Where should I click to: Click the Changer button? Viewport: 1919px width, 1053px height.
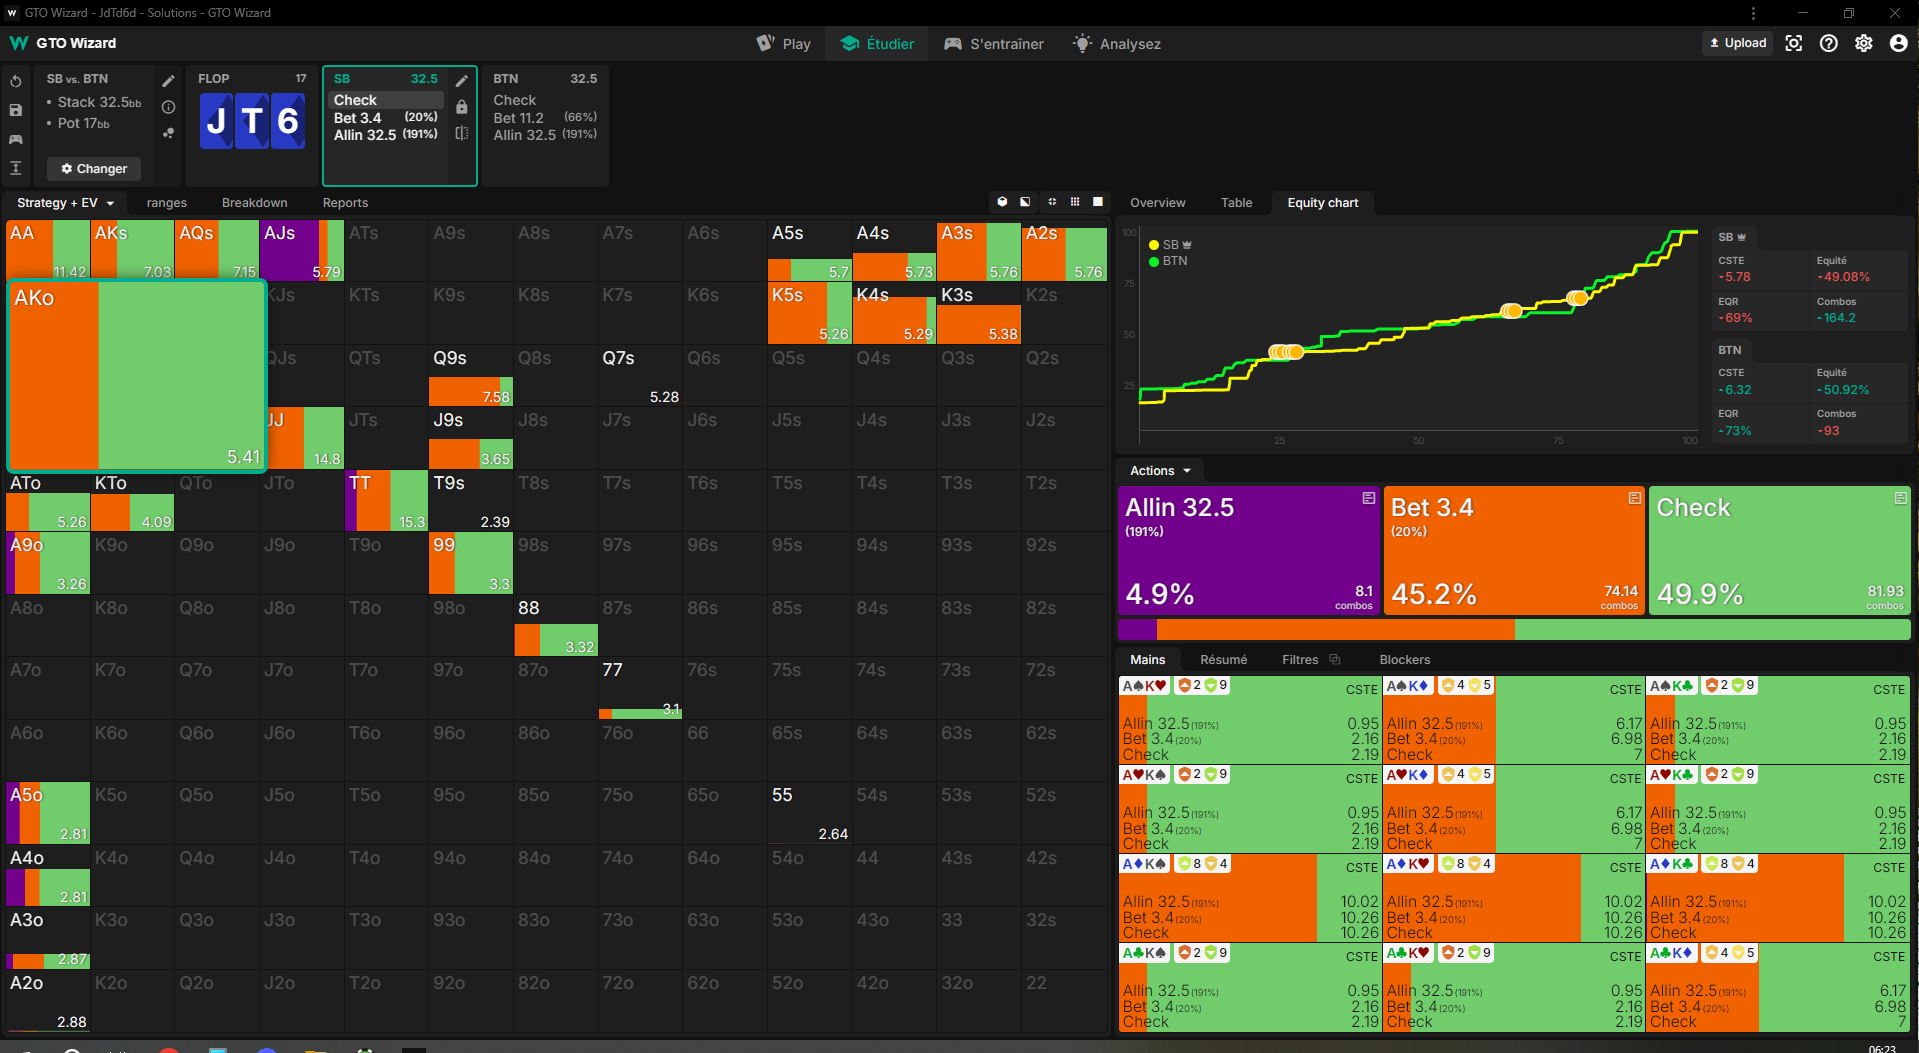point(94,169)
